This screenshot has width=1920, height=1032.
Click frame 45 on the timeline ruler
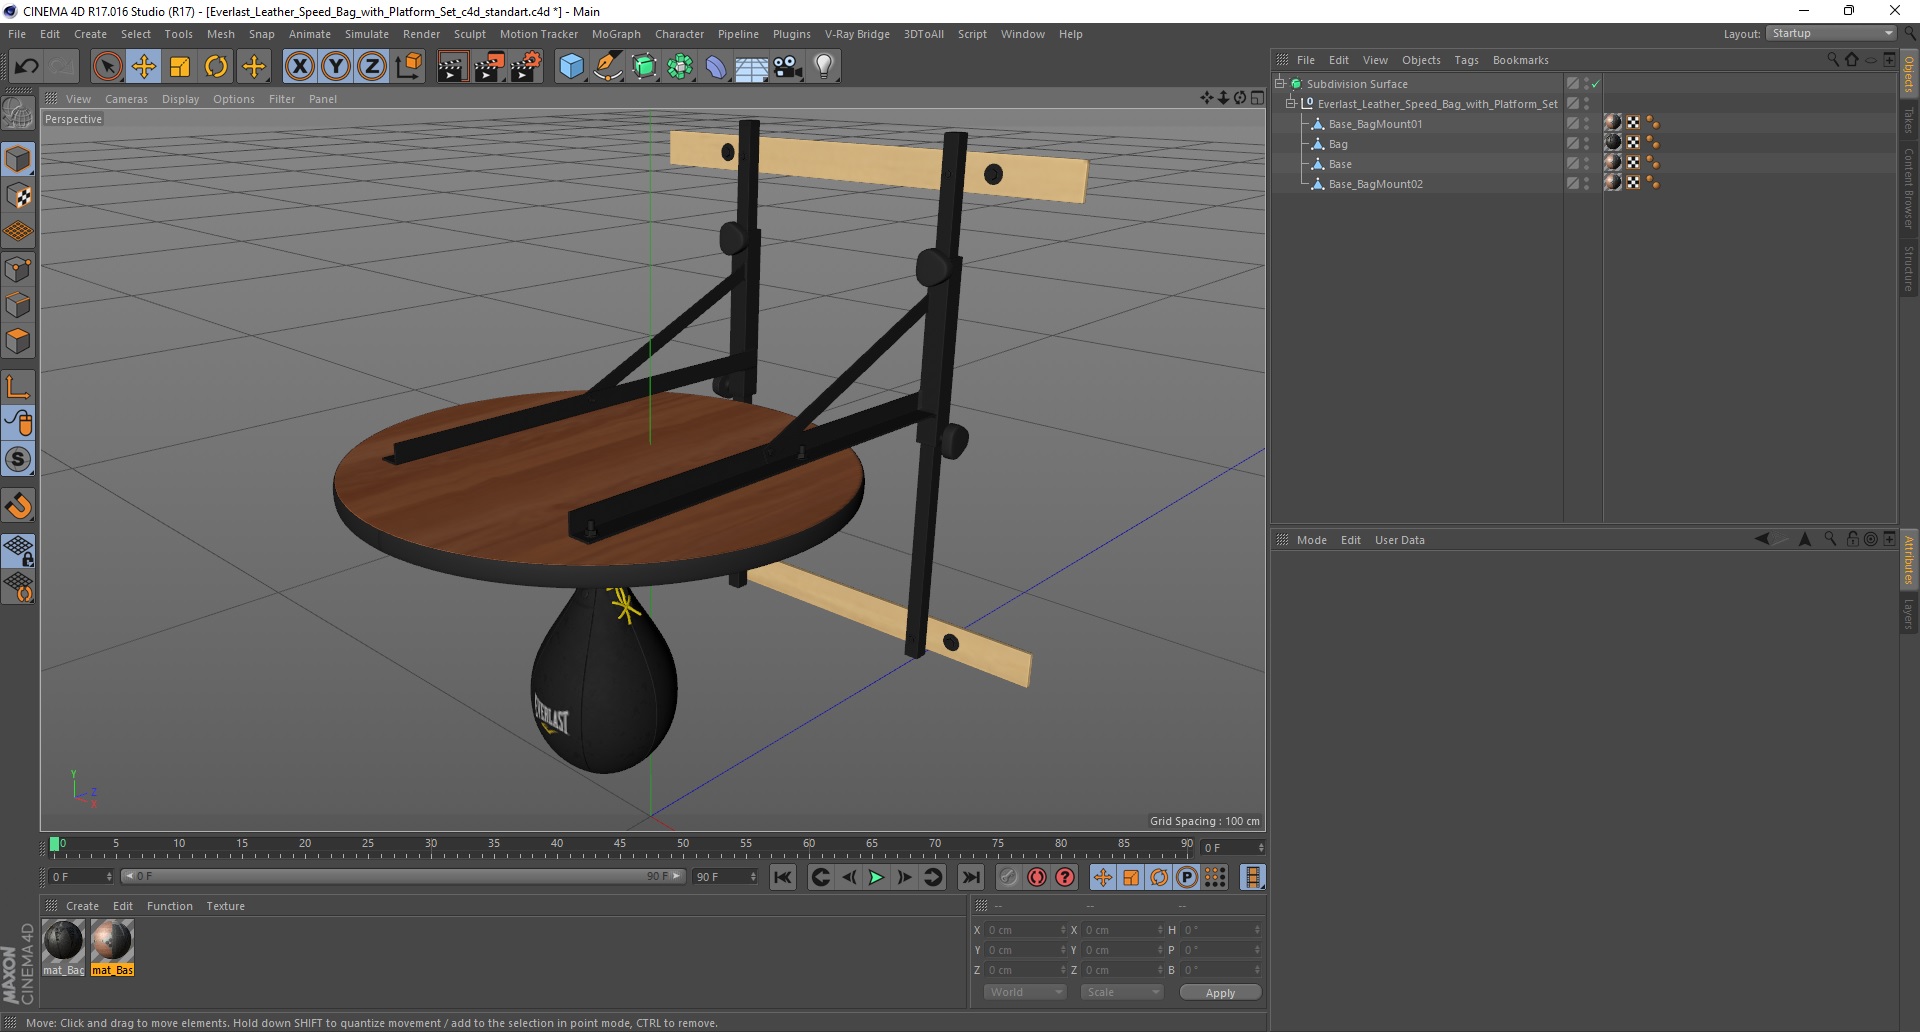(x=620, y=845)
